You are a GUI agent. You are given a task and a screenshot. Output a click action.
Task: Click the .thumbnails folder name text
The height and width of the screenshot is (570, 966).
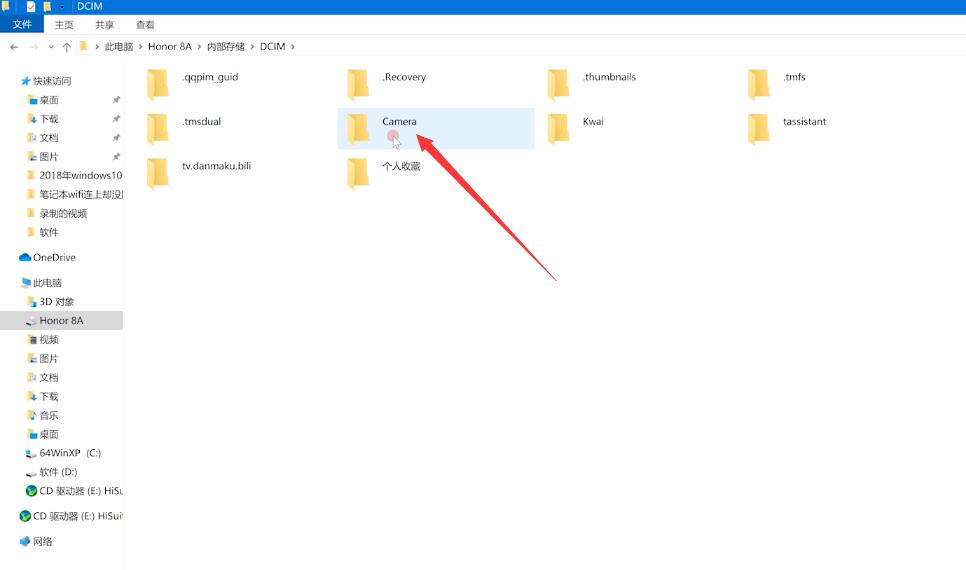tap(609, 77)
